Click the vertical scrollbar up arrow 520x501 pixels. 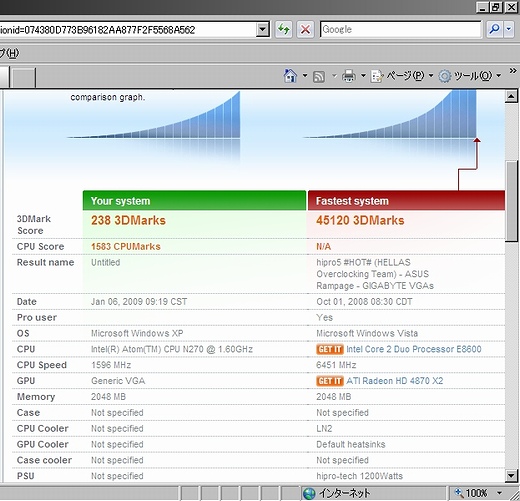click(x=511, y=96)
